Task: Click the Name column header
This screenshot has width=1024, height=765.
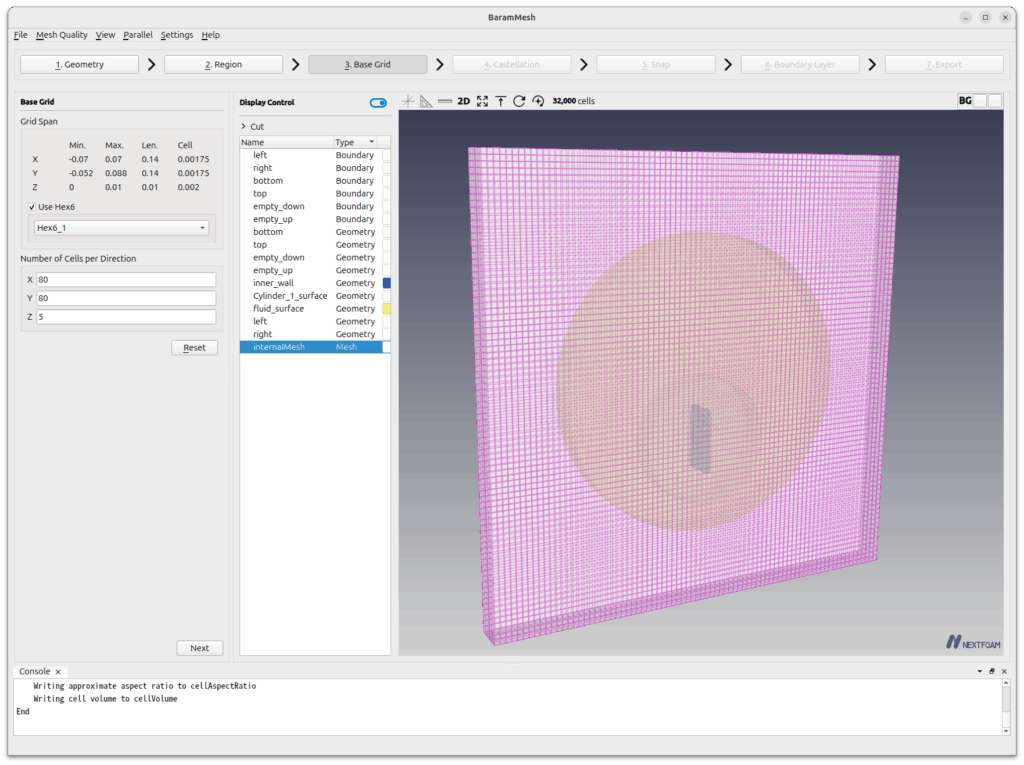Action: [x=286, y=142]
